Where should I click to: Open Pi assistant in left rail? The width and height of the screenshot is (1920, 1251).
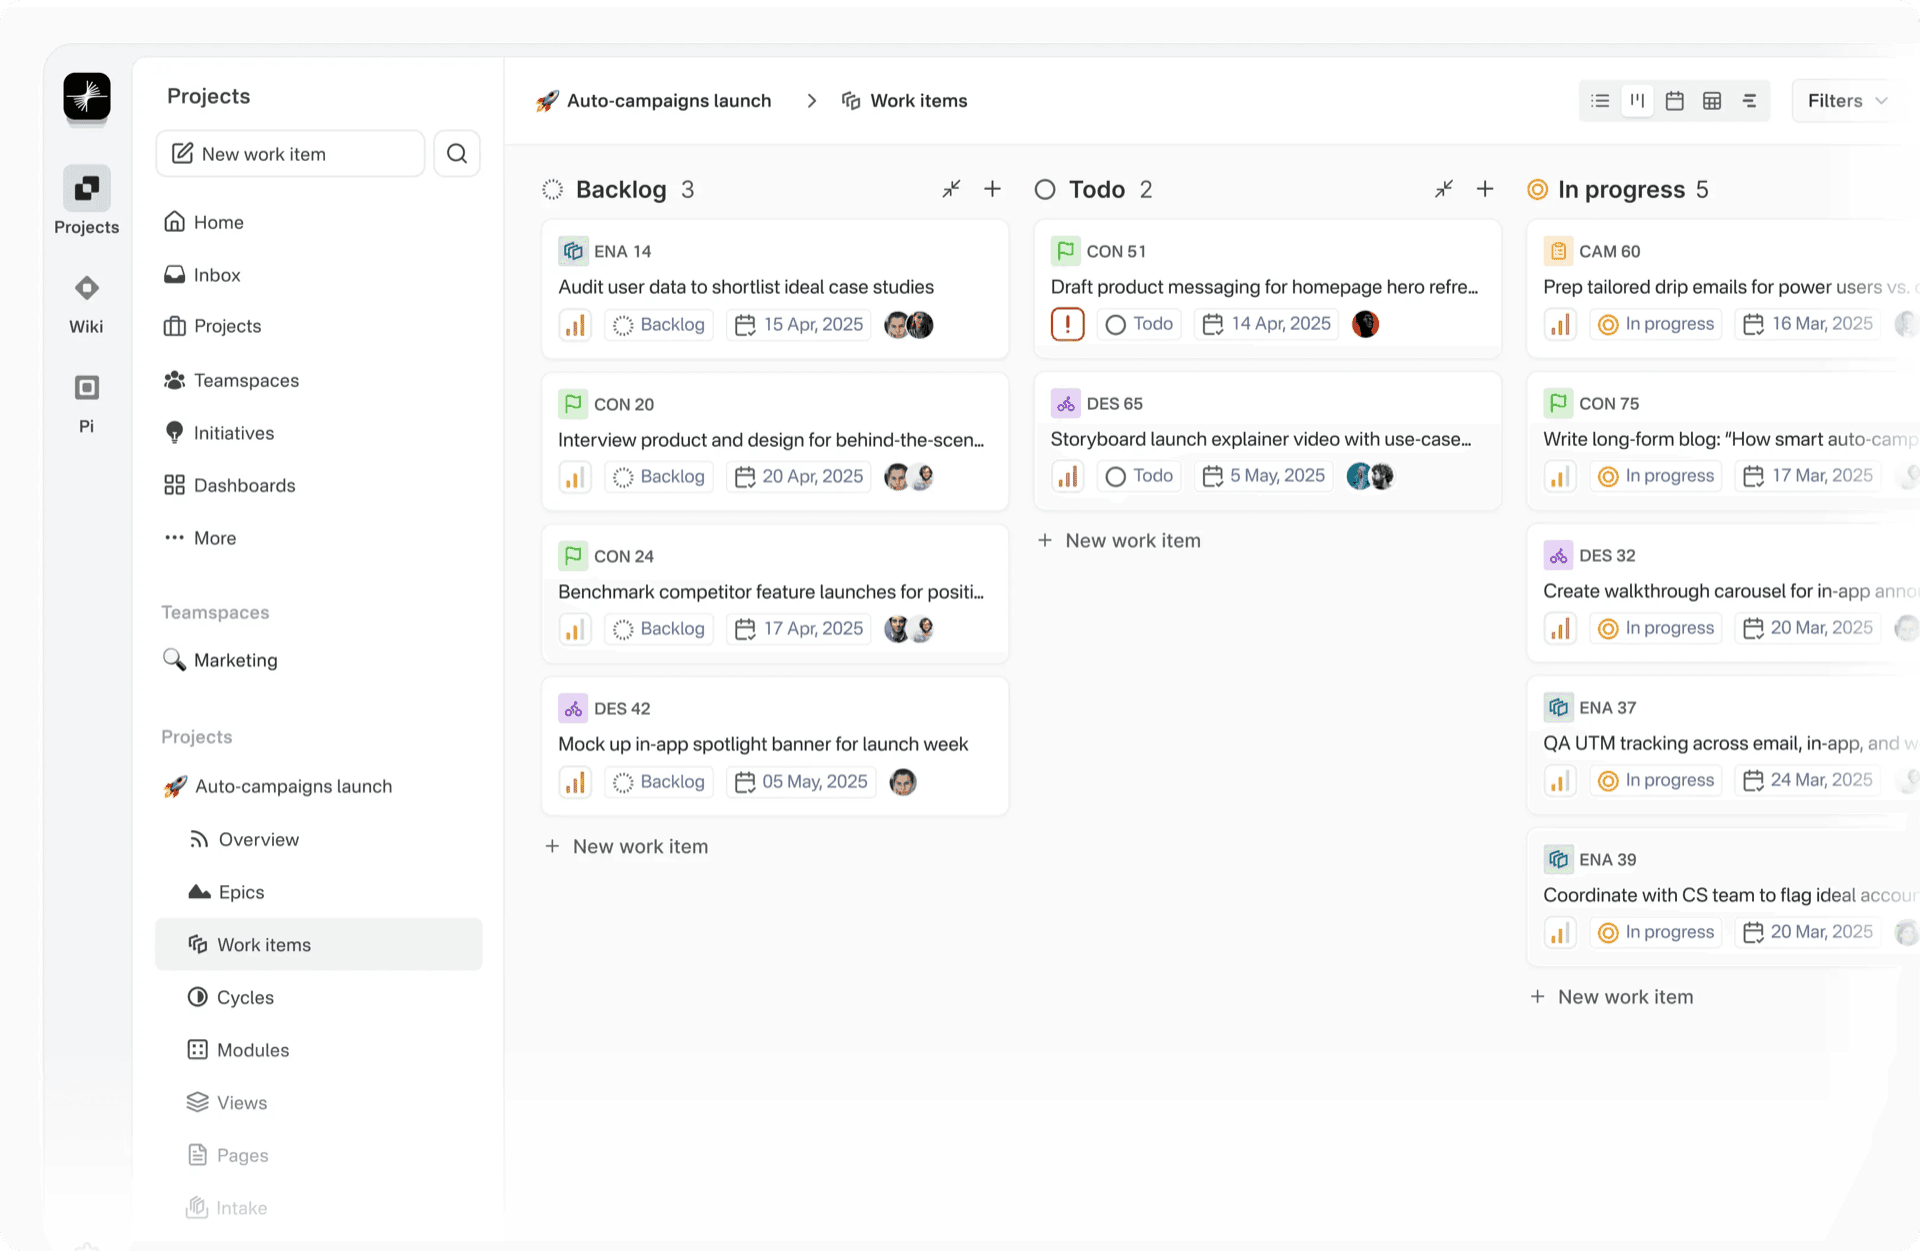pos(87,404)
